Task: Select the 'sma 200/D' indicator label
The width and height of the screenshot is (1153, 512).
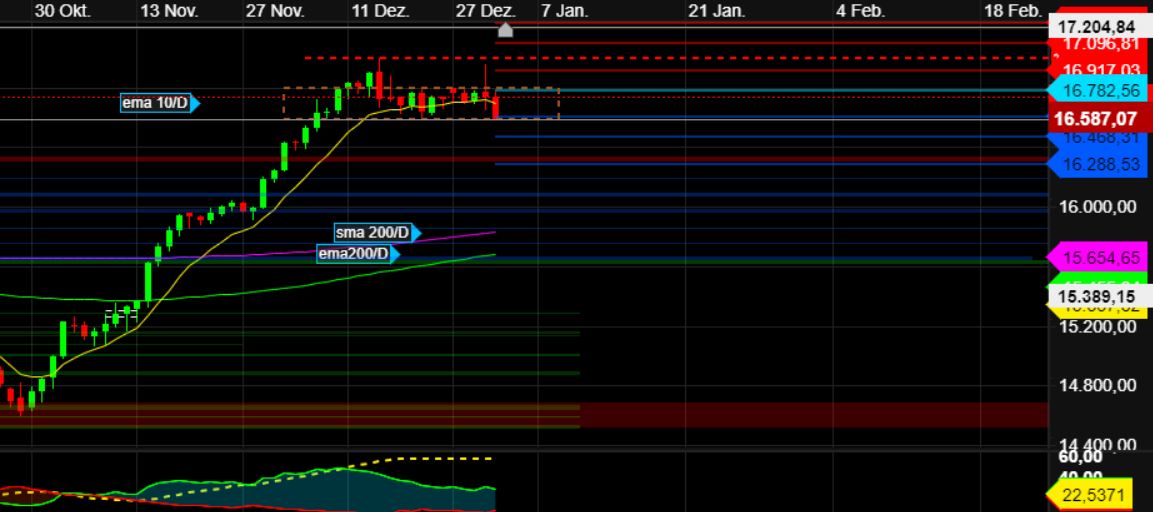Action: pyautogui.click(x=377, y=233)
